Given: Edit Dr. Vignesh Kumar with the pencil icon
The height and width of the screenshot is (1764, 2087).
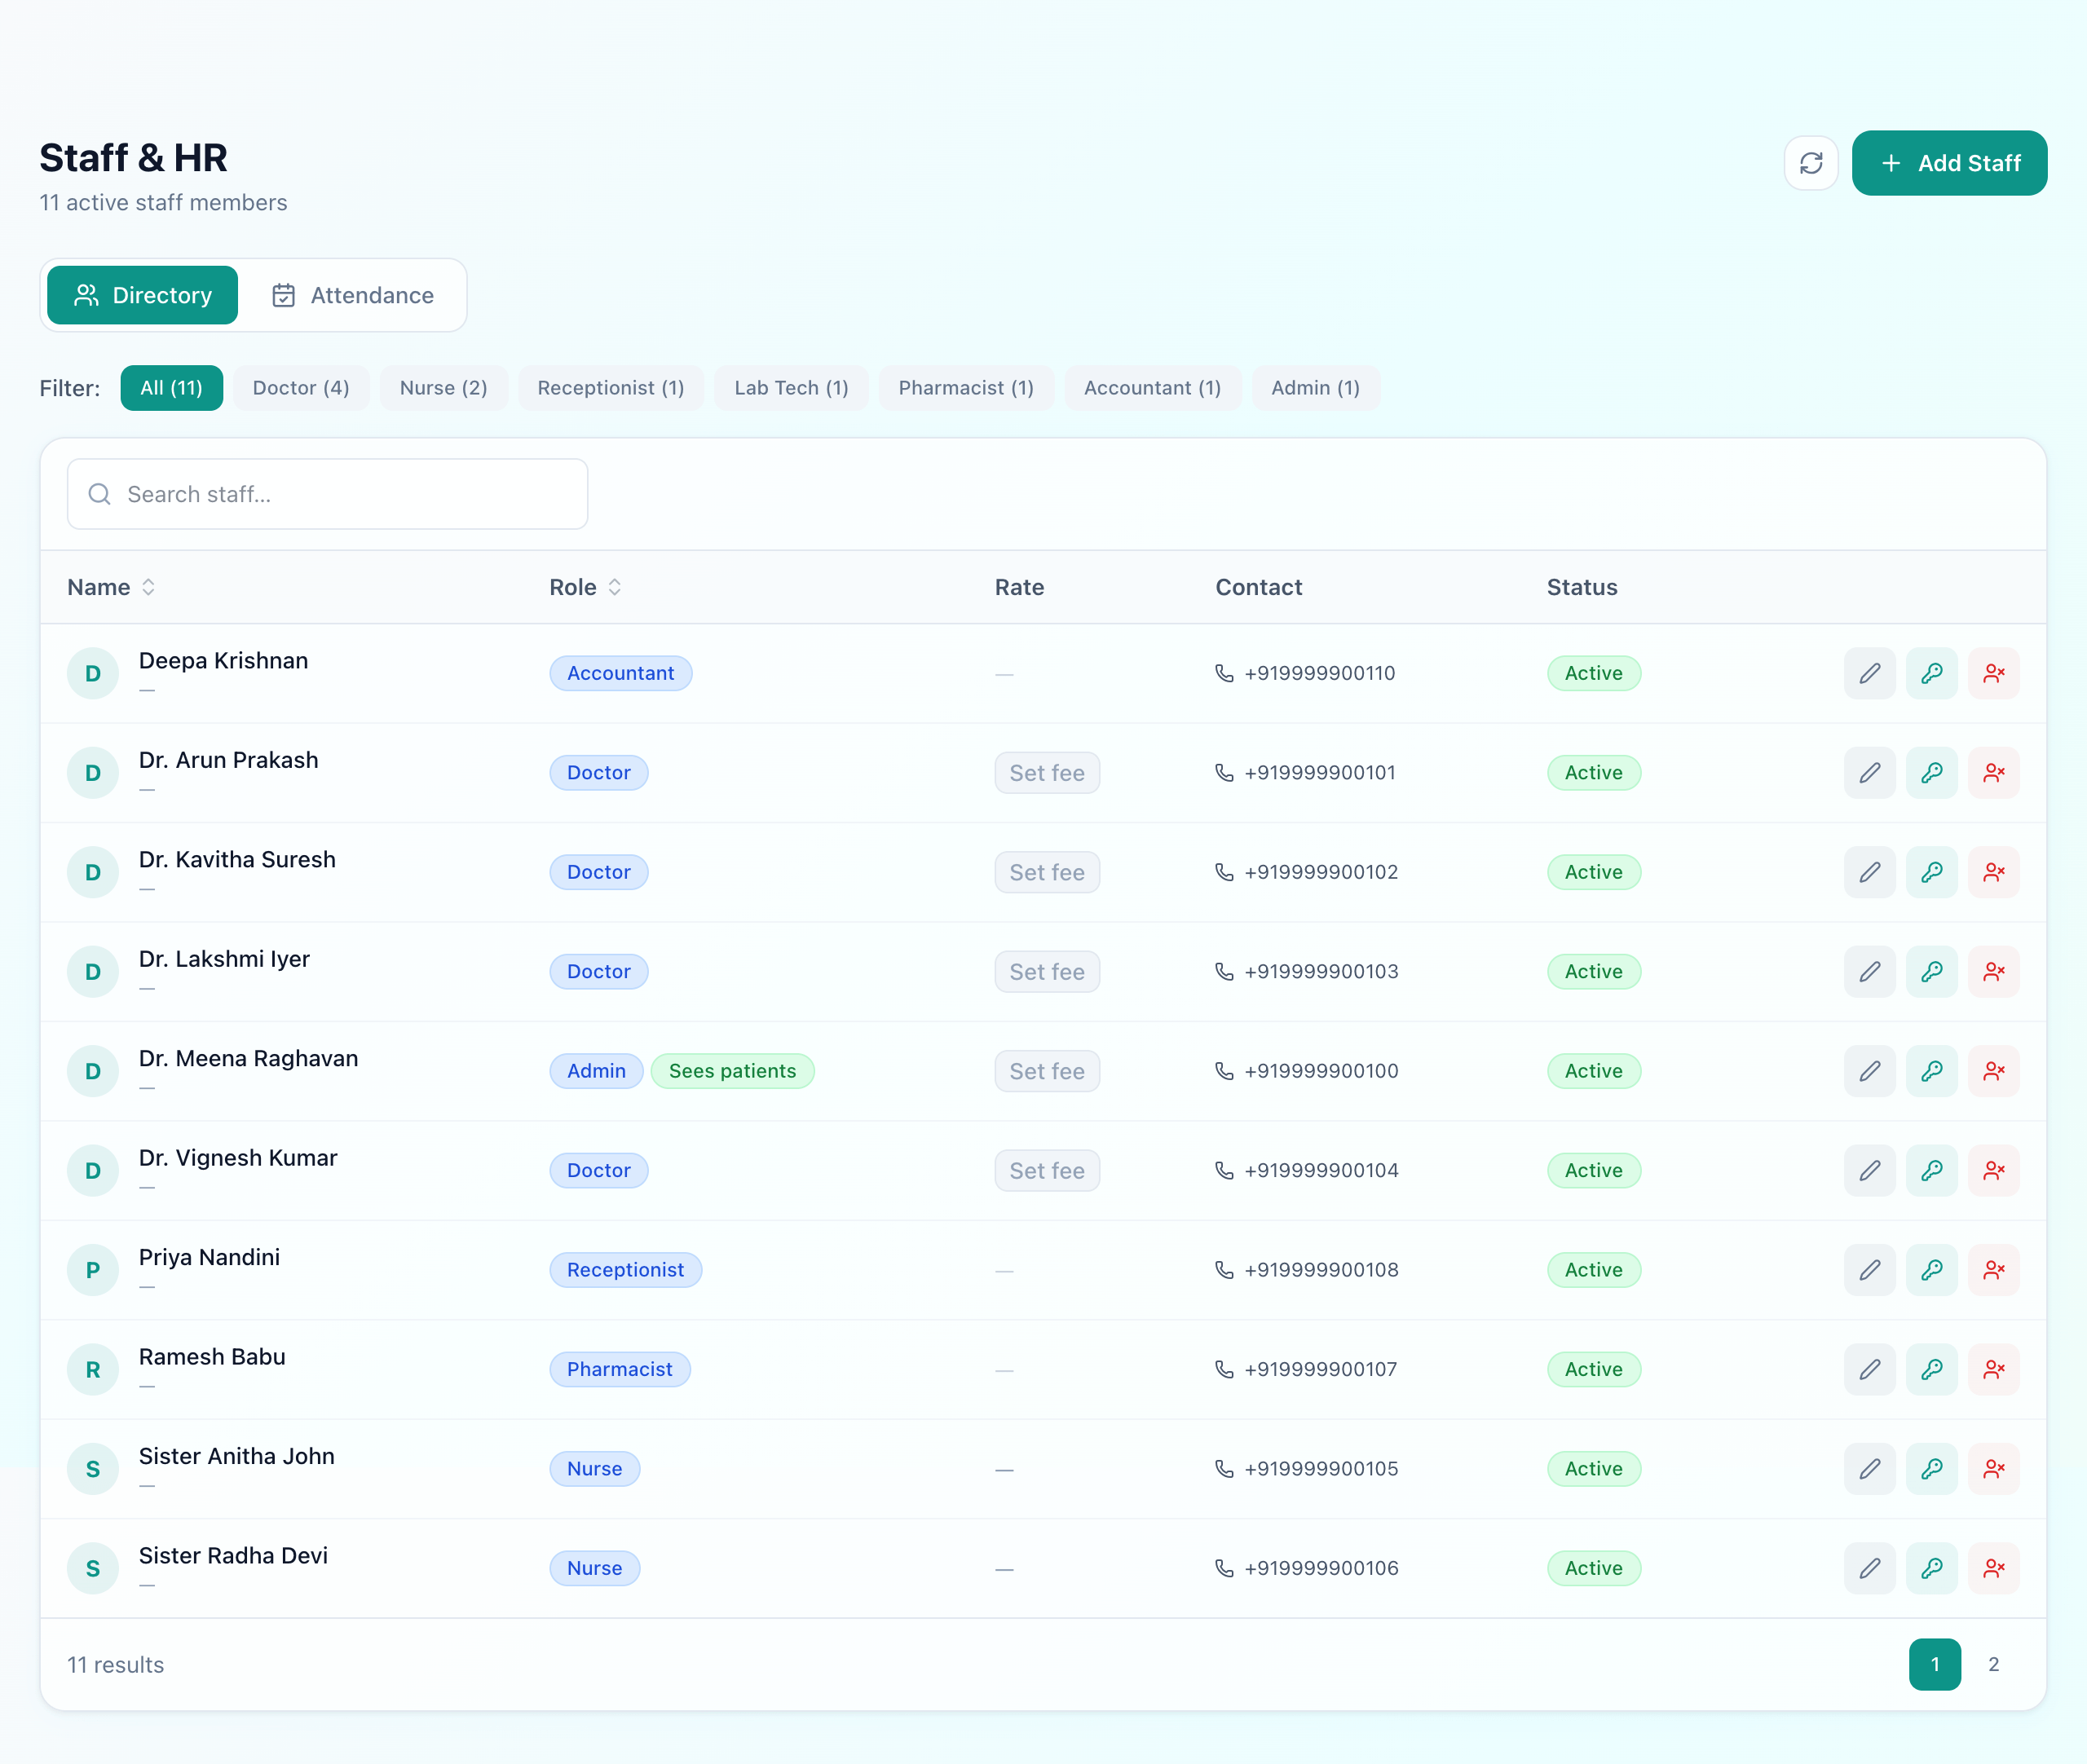Looking at the screenshot, I should click(1869, 1170).
